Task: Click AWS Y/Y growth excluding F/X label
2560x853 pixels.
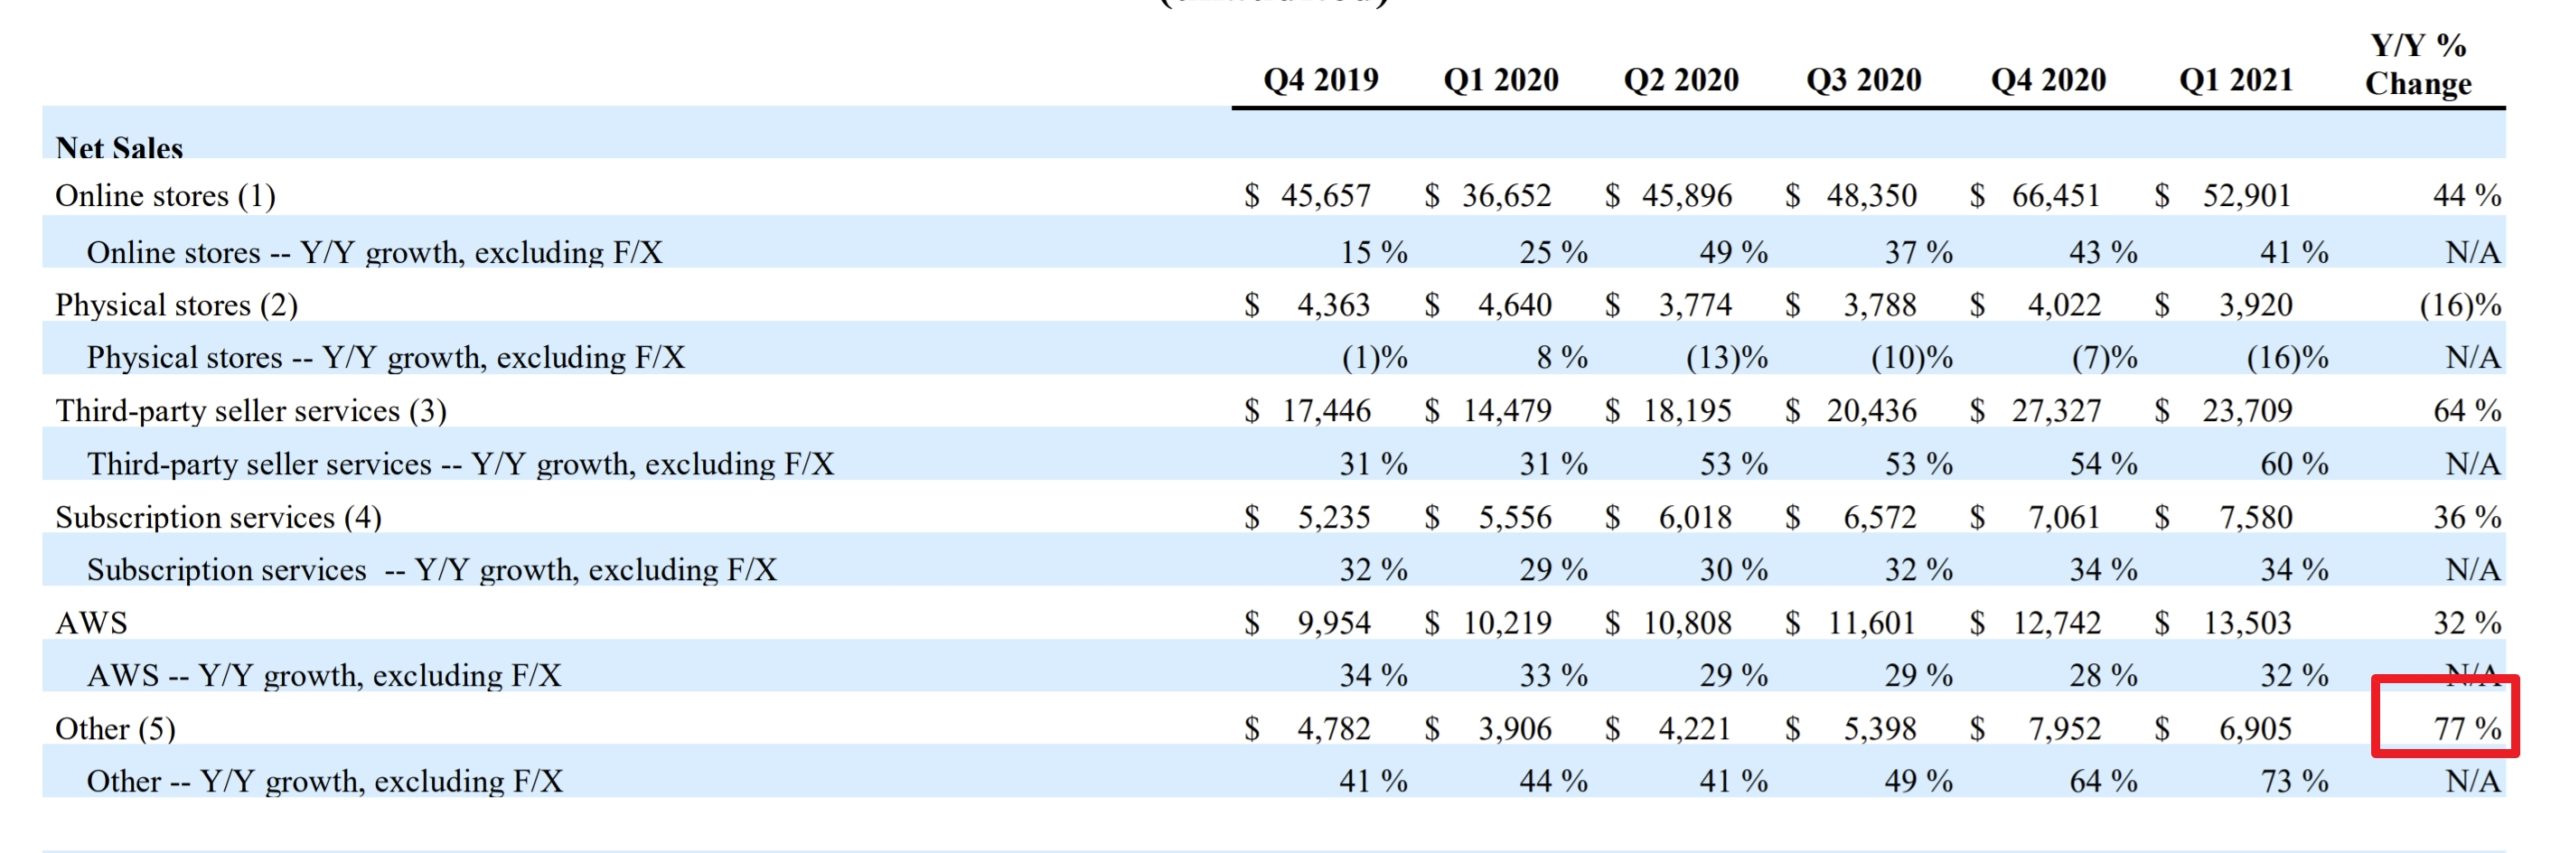Action: click(x=324, y=676)
